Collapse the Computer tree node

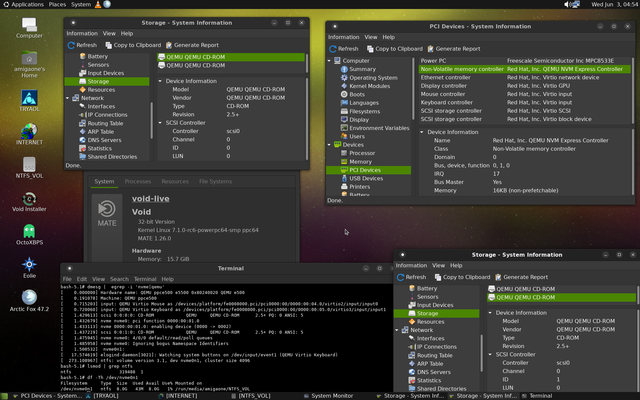coord(329,60)
